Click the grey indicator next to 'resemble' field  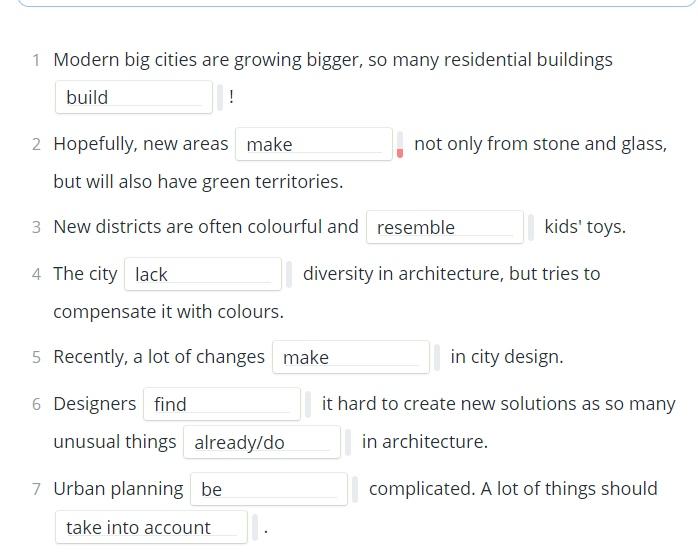pos(531,227)
